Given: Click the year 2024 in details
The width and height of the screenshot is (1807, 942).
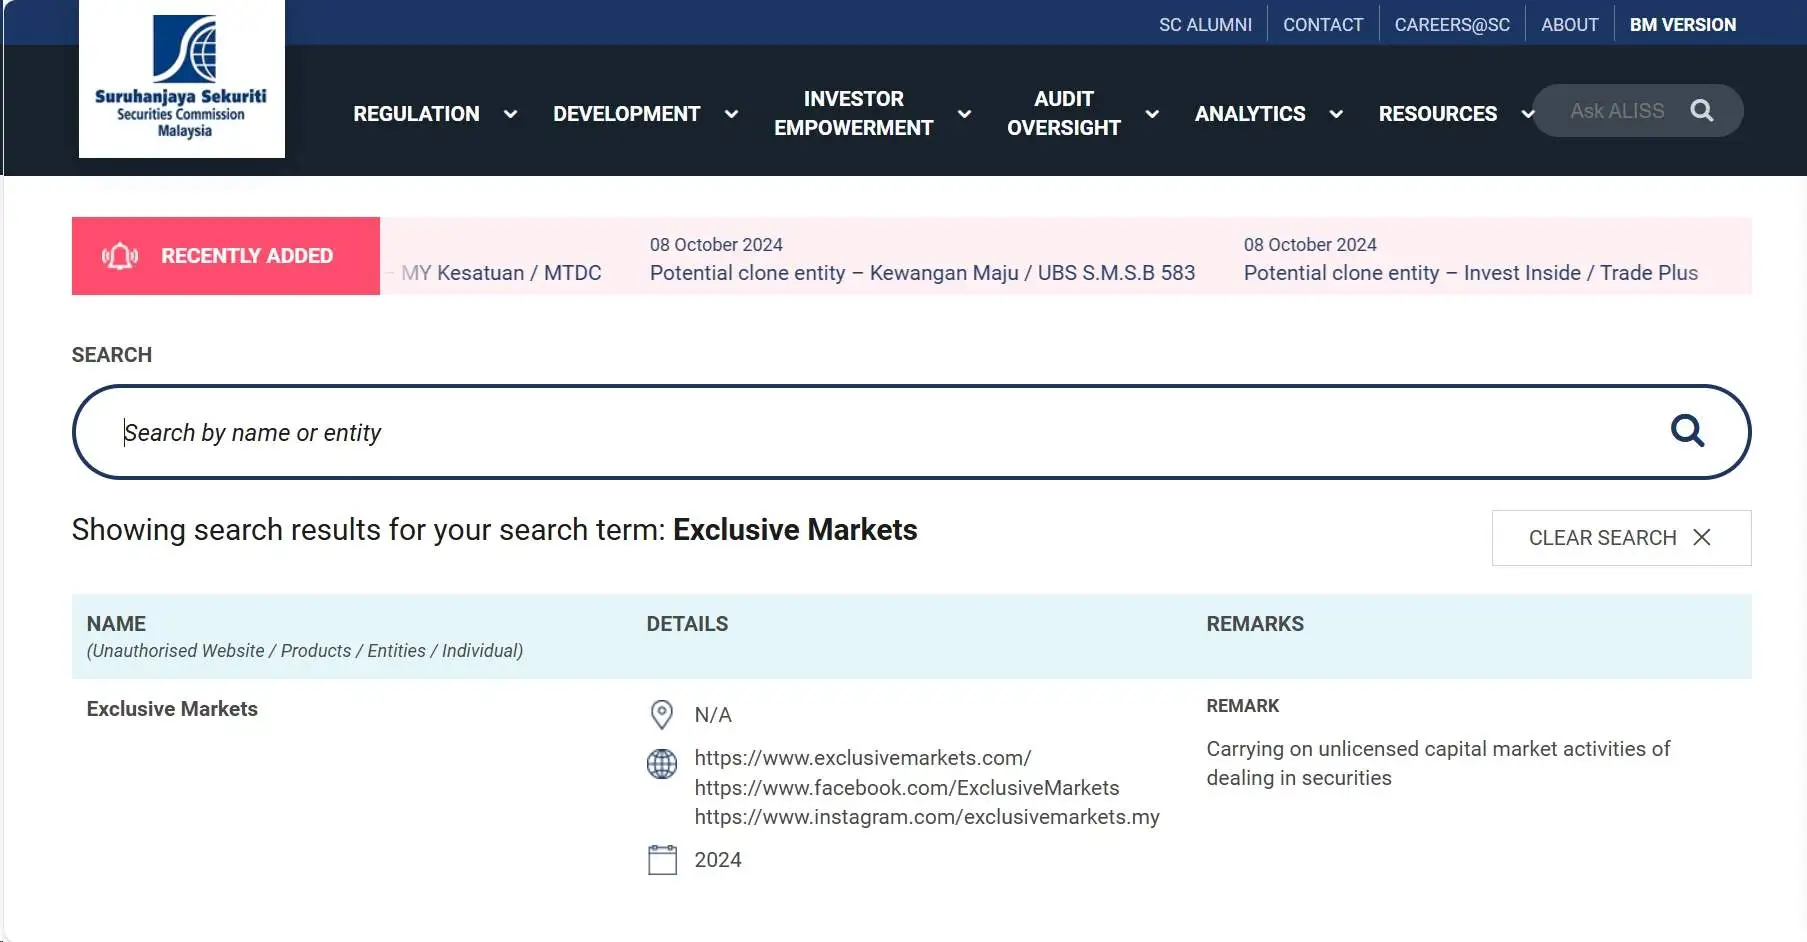Looking at the screenshot, I should click(x=718, y=860).
